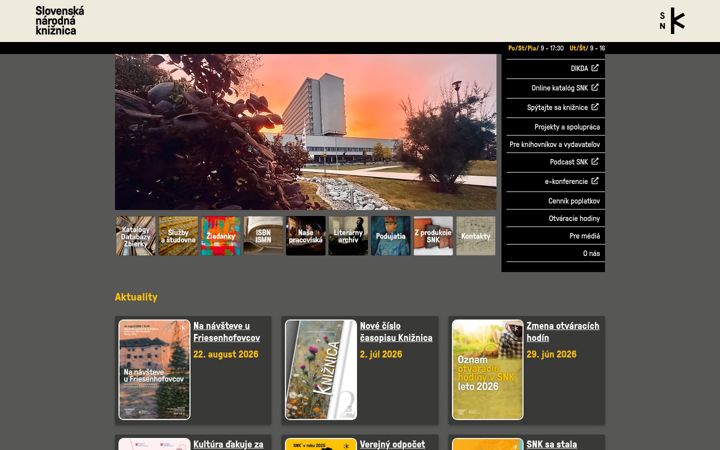Image resolution: width=720 pixels, height=450 pixels.
Task: Click the Slovenská národná knižnica logo text
Action: point(60,21)
